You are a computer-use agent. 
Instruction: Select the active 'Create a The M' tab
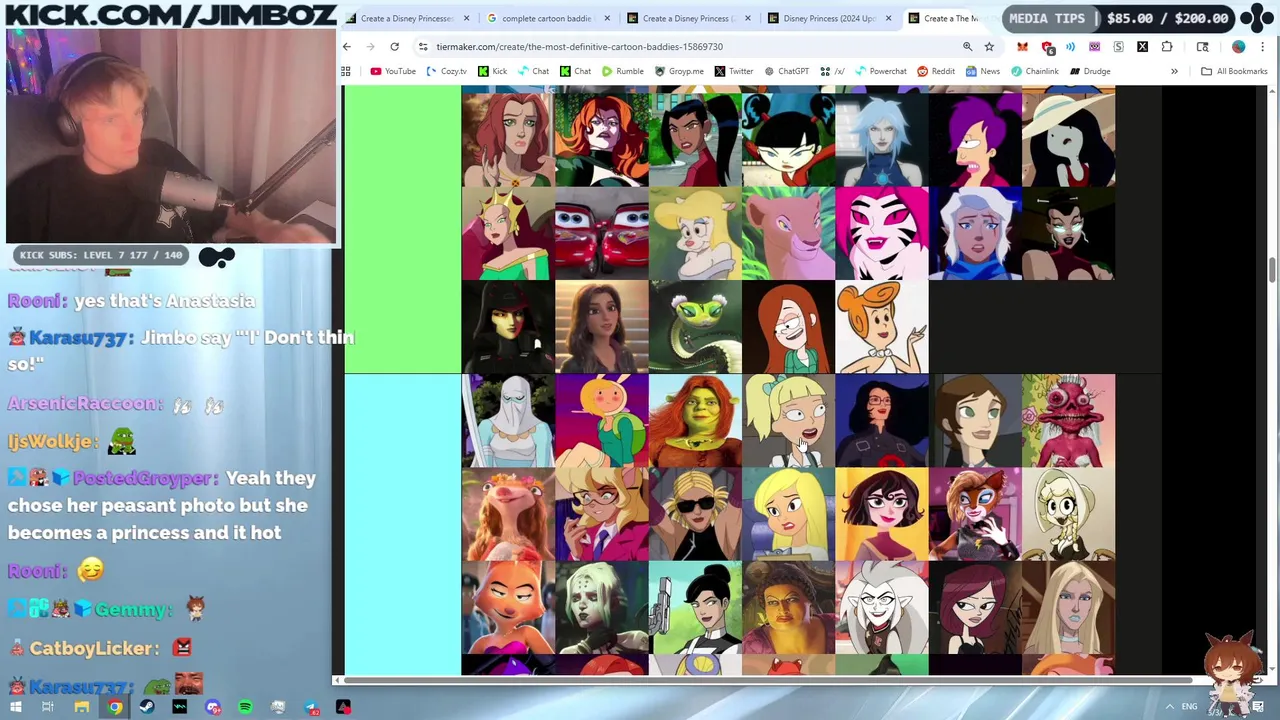pos(950,18)
